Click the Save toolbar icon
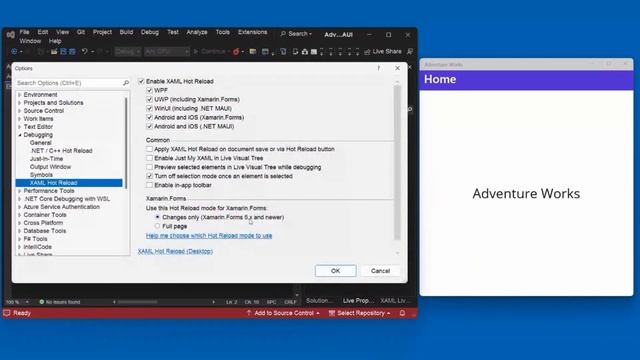 click(x=63, y=52)
